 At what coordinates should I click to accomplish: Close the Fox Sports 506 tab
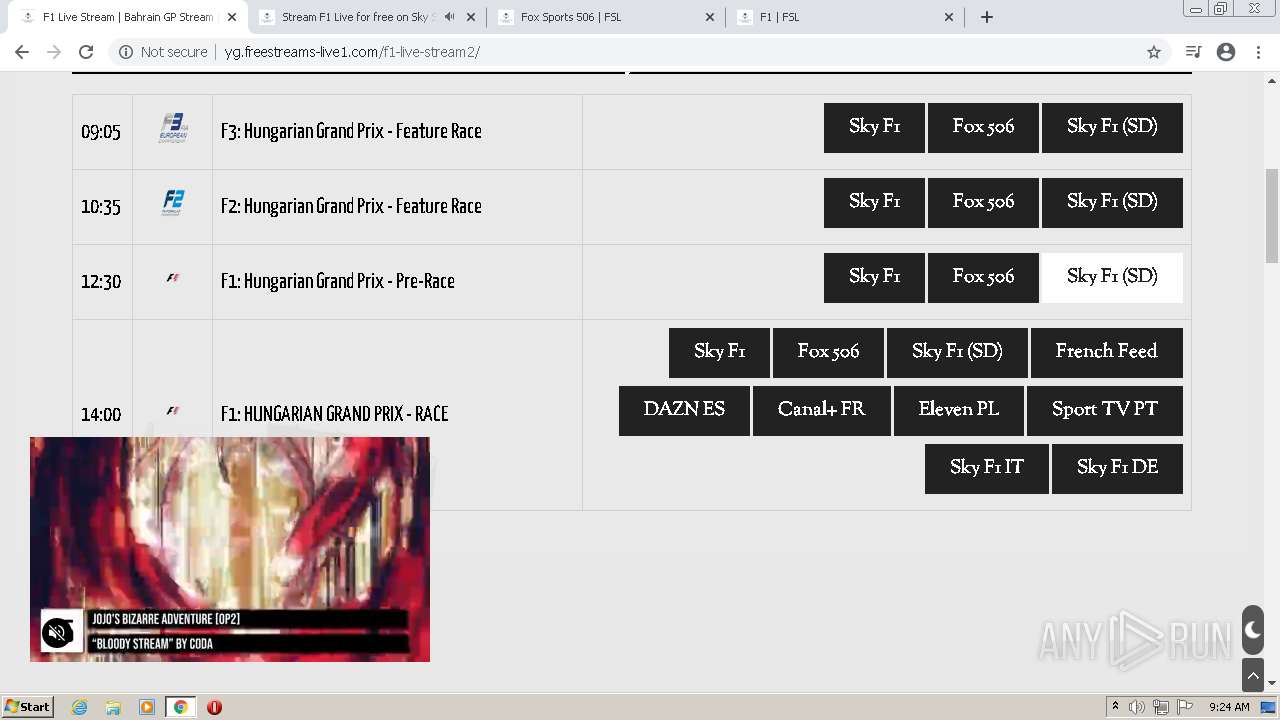710,17
